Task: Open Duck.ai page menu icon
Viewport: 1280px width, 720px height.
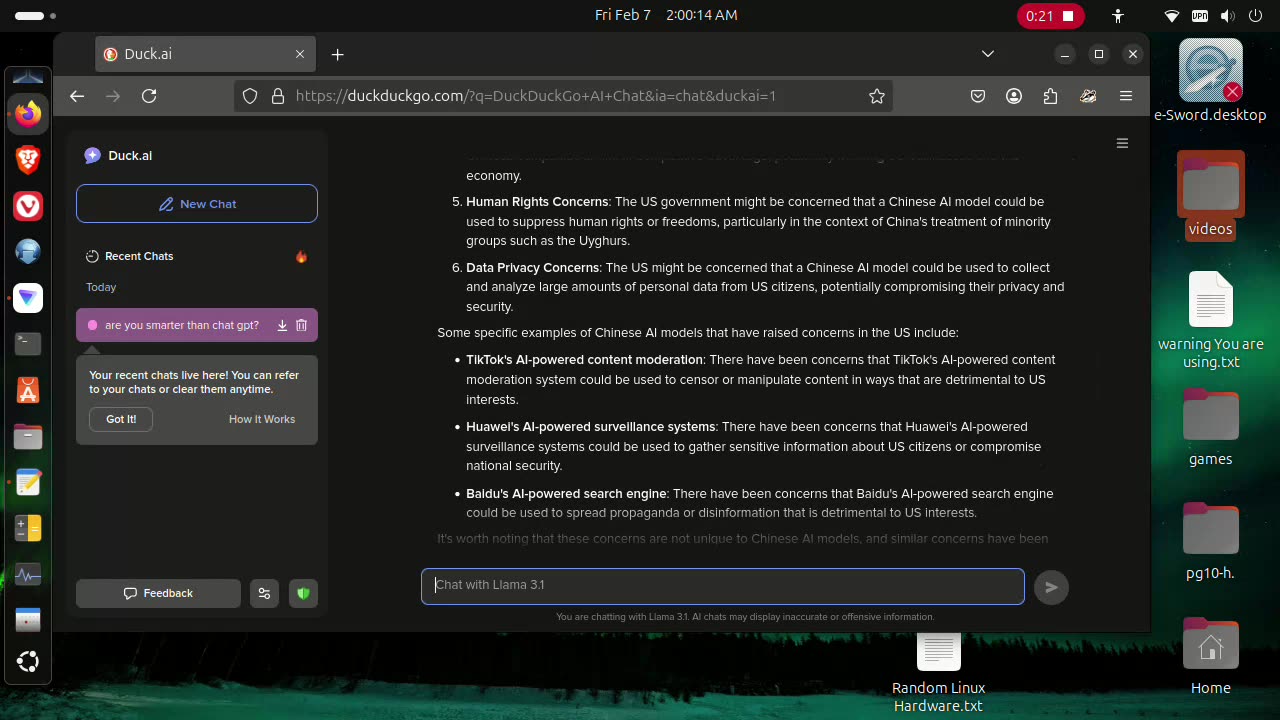Action: point(1122,143)
